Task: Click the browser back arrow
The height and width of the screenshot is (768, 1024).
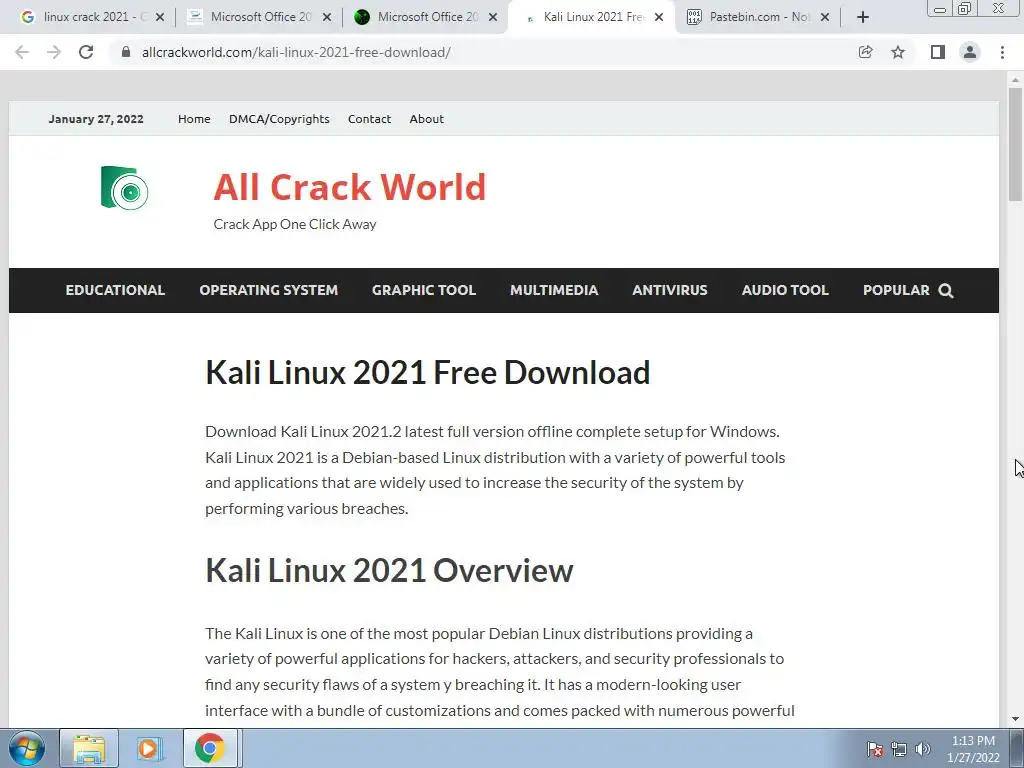Action: pyautogui.click(x=22, y=52)
